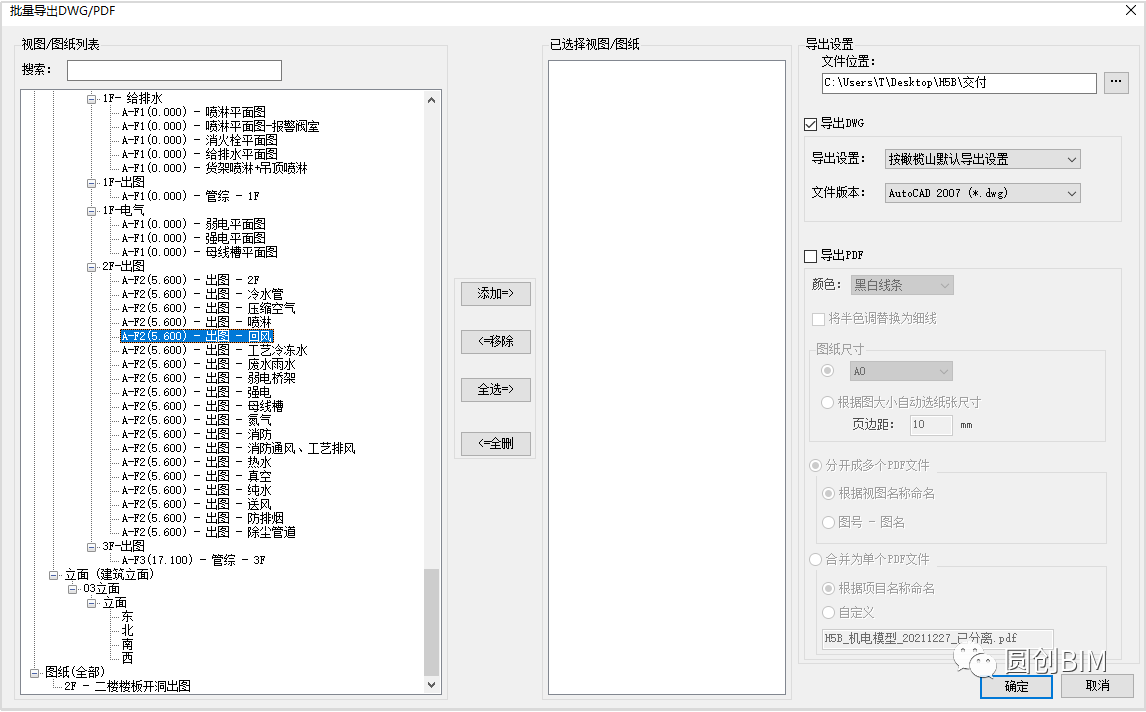Click the 搜索 search input field

(174, 70)
